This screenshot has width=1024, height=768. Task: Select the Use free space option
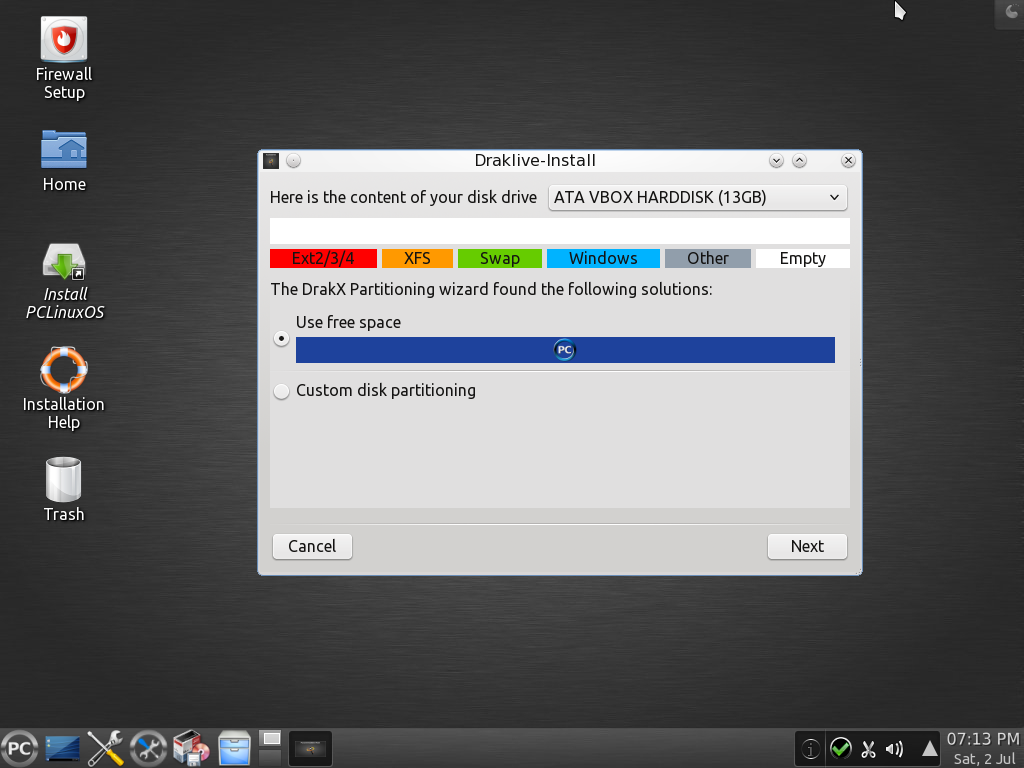point(281,338)
